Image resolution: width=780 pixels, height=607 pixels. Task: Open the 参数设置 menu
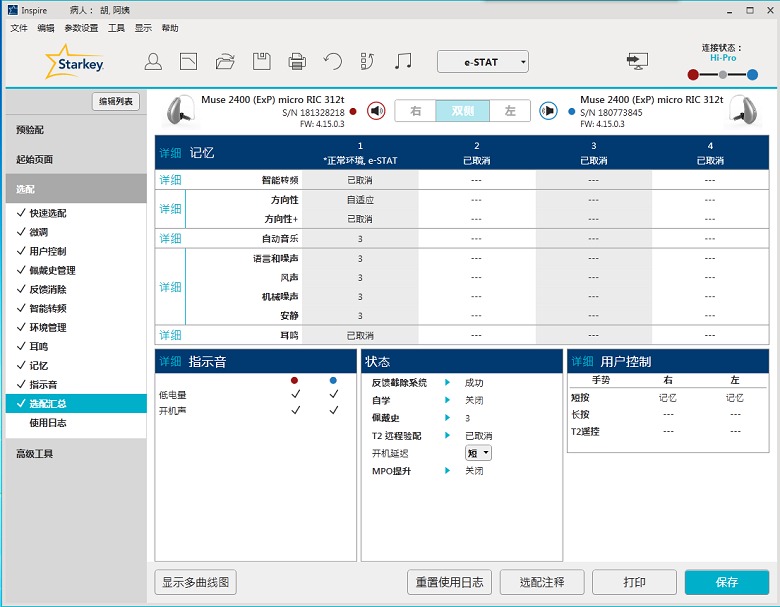[81, 28]
